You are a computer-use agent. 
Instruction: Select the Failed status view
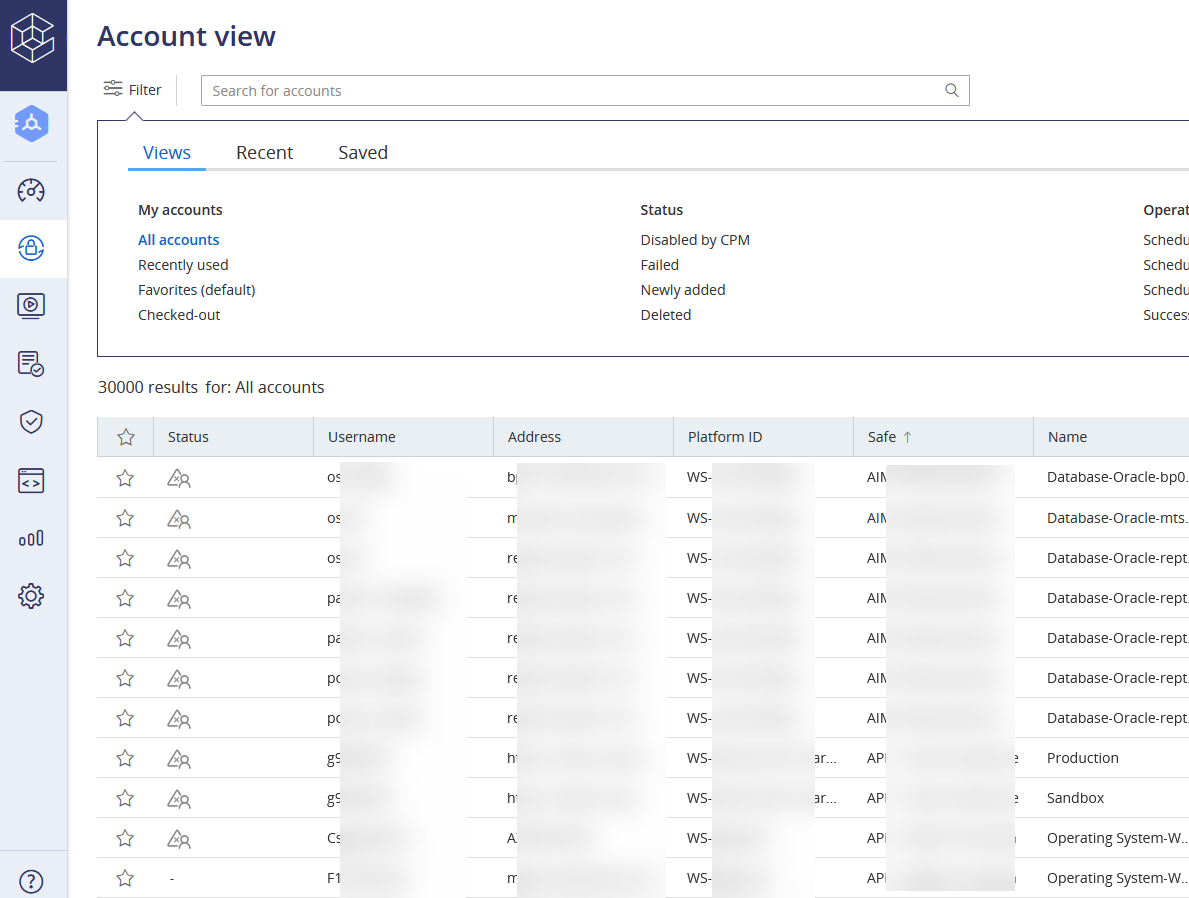tap(659, 265)
